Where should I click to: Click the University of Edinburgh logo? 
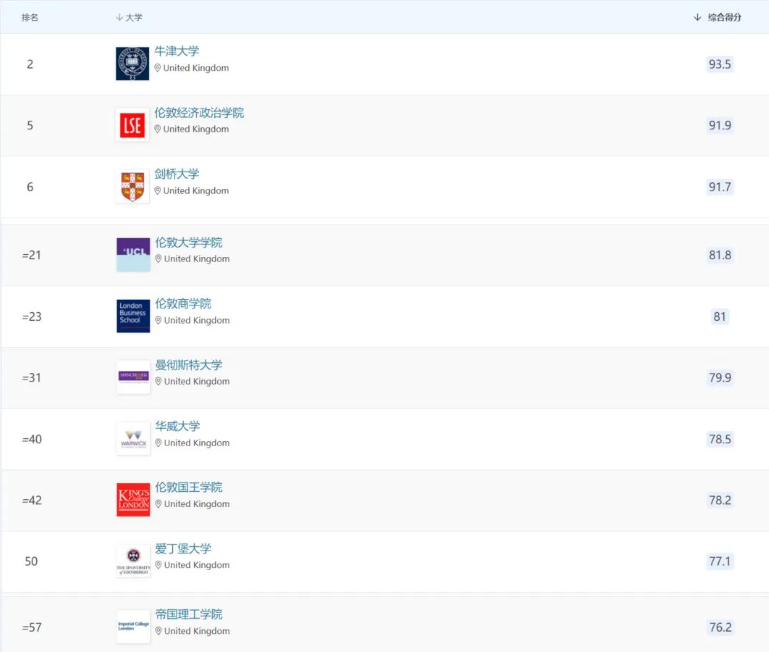[x=133, y=561]
